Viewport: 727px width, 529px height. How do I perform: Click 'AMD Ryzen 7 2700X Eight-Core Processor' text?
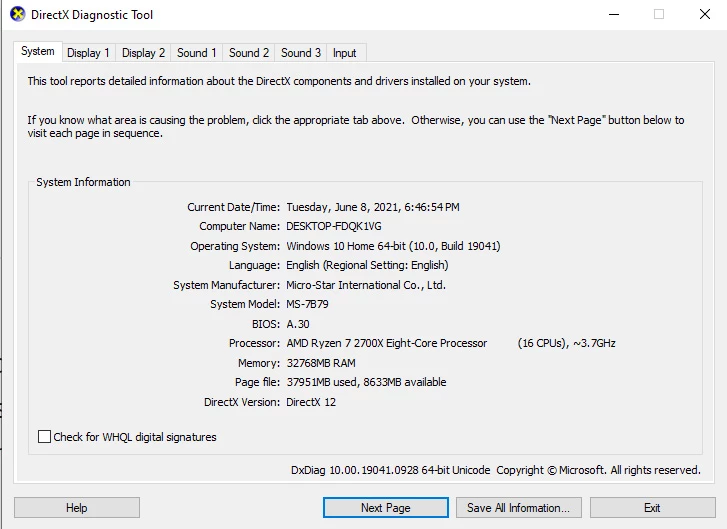387,343
